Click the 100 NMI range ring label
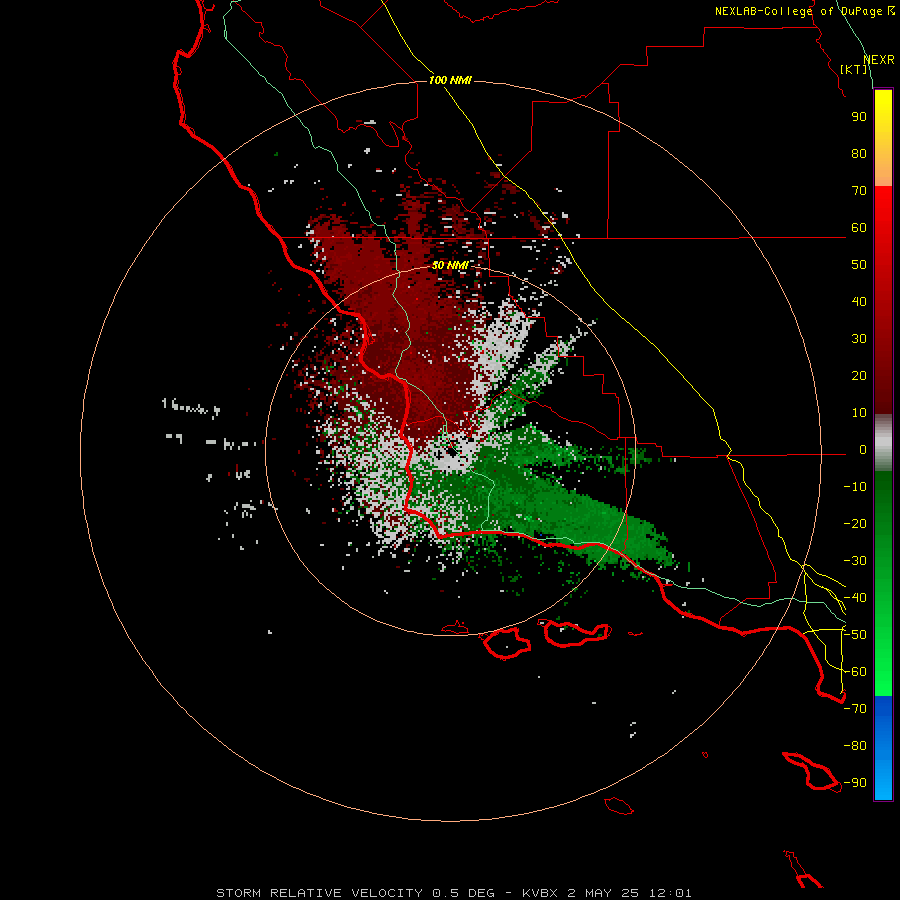 coord(450,80)
